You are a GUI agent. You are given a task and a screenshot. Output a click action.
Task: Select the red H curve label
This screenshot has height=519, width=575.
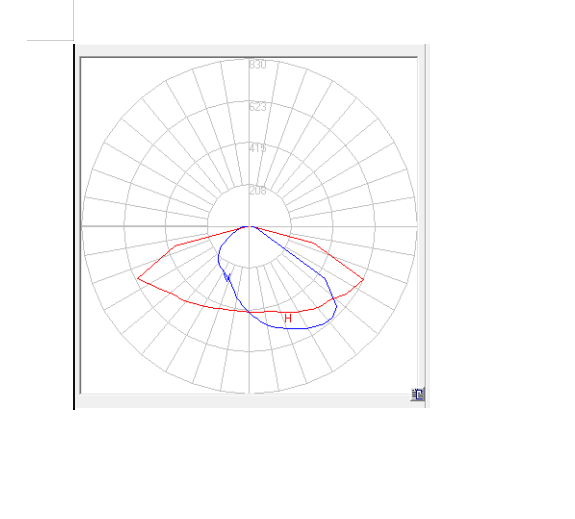[x=288, y=318]
